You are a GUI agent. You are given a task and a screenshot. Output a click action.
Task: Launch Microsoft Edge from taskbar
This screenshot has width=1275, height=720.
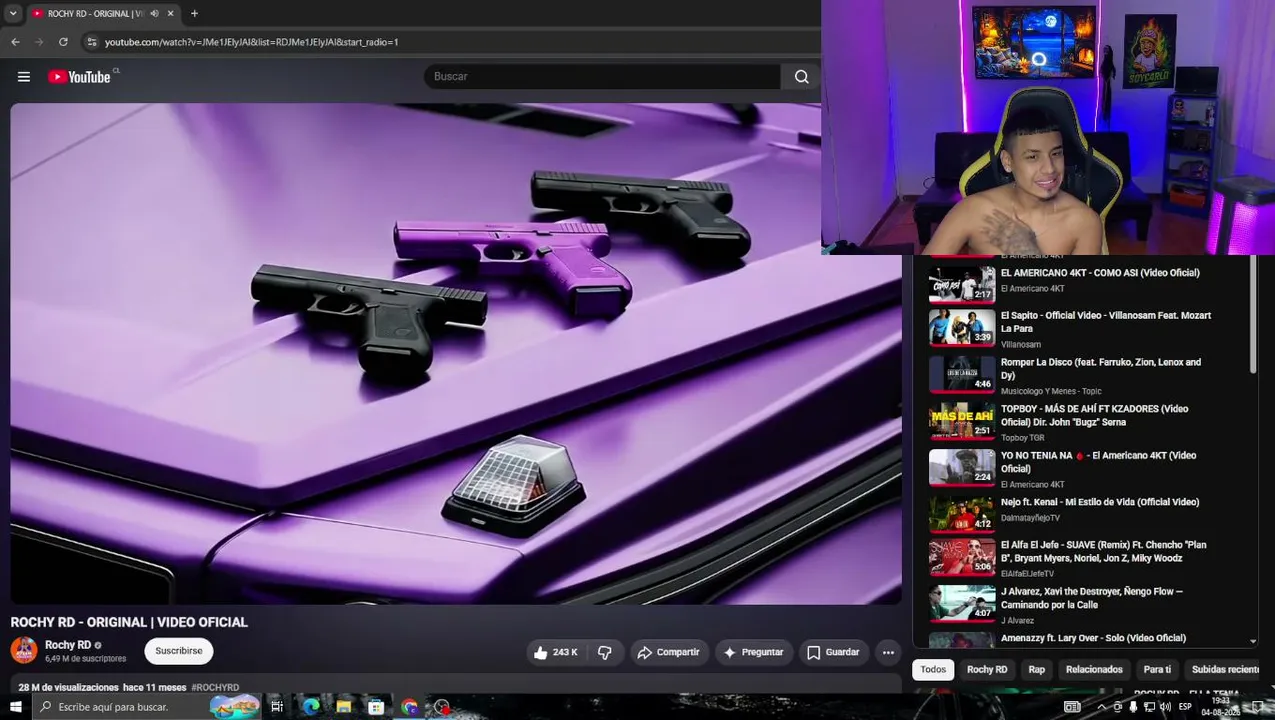(311, 707)
